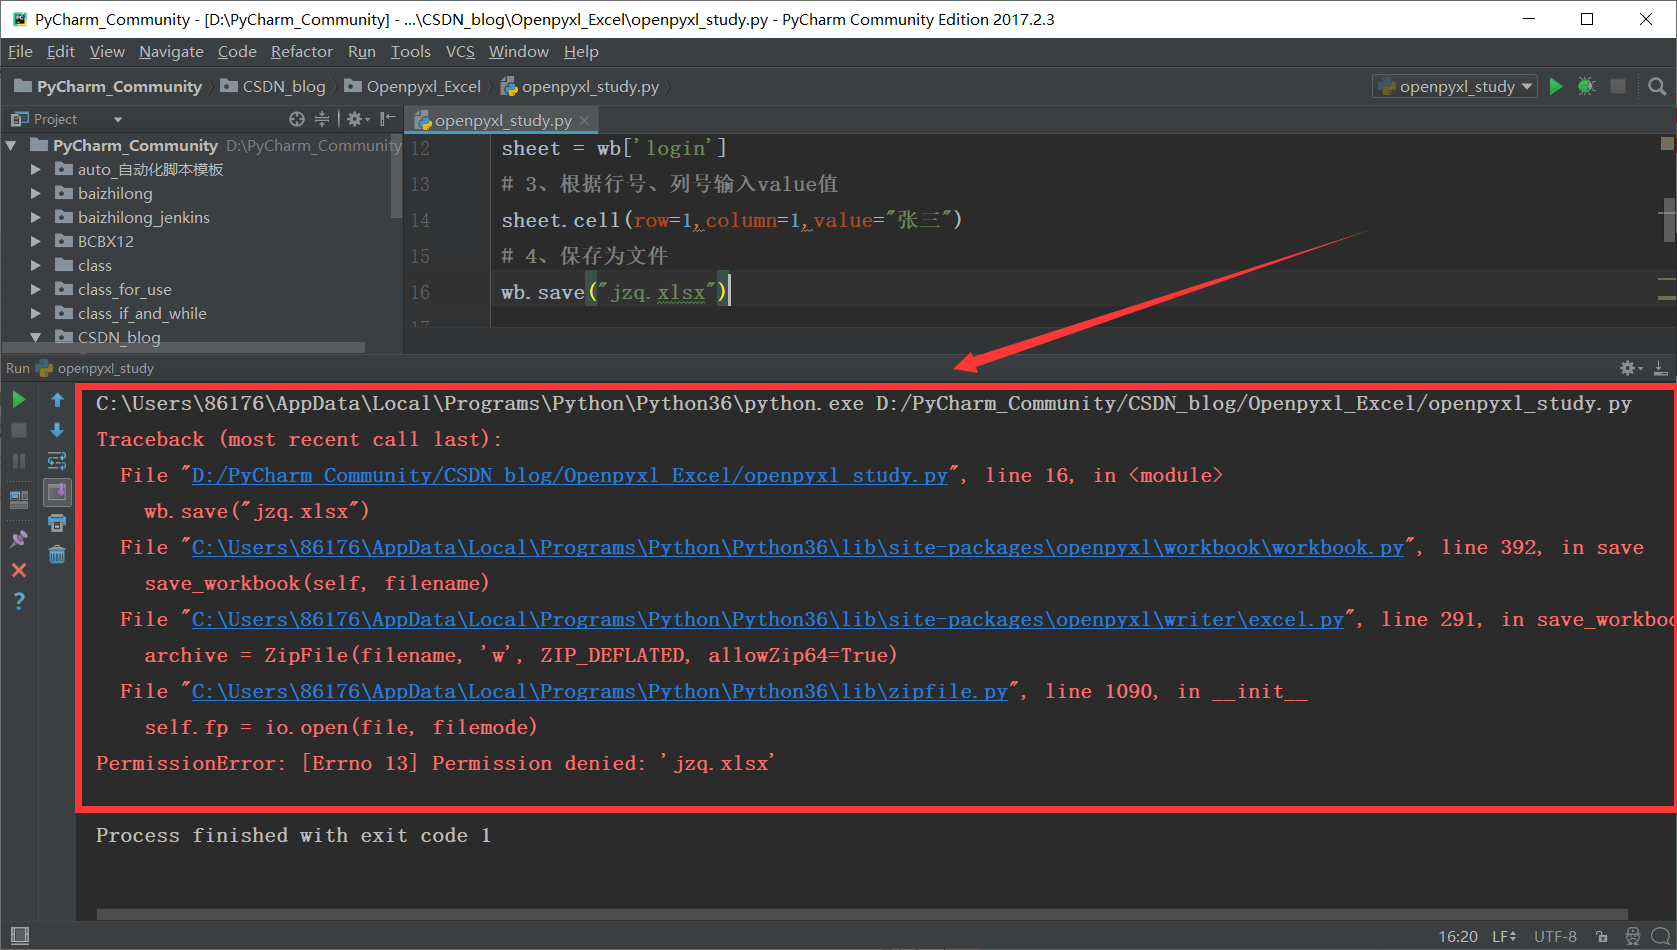Jump down the stack trace with the down arrow

tap(57, 430)
